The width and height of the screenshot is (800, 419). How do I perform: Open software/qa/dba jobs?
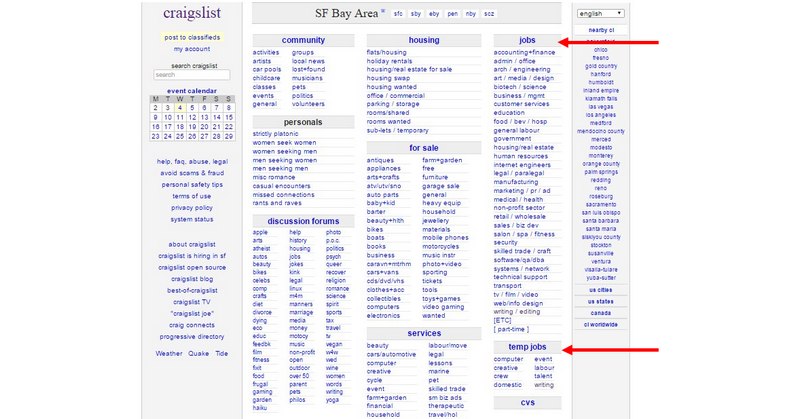(518, 260)
